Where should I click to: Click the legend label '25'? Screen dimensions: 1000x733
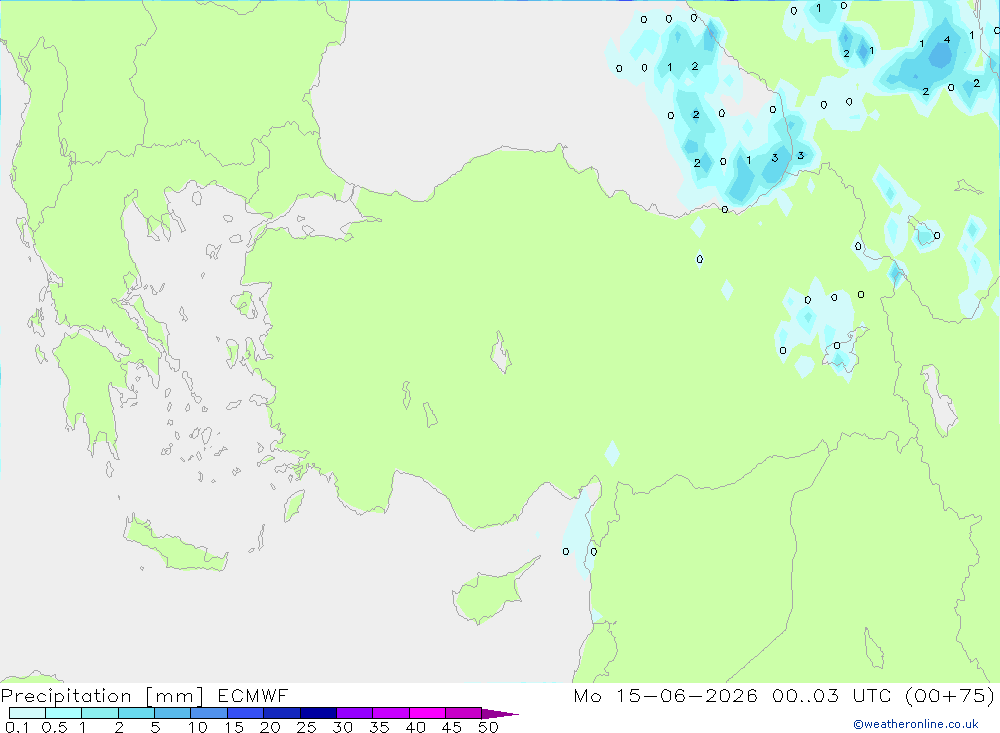(307, 727)
